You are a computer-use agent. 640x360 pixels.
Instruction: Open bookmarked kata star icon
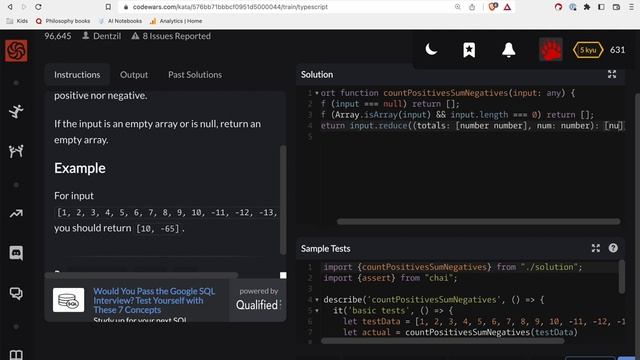(469, 50)
